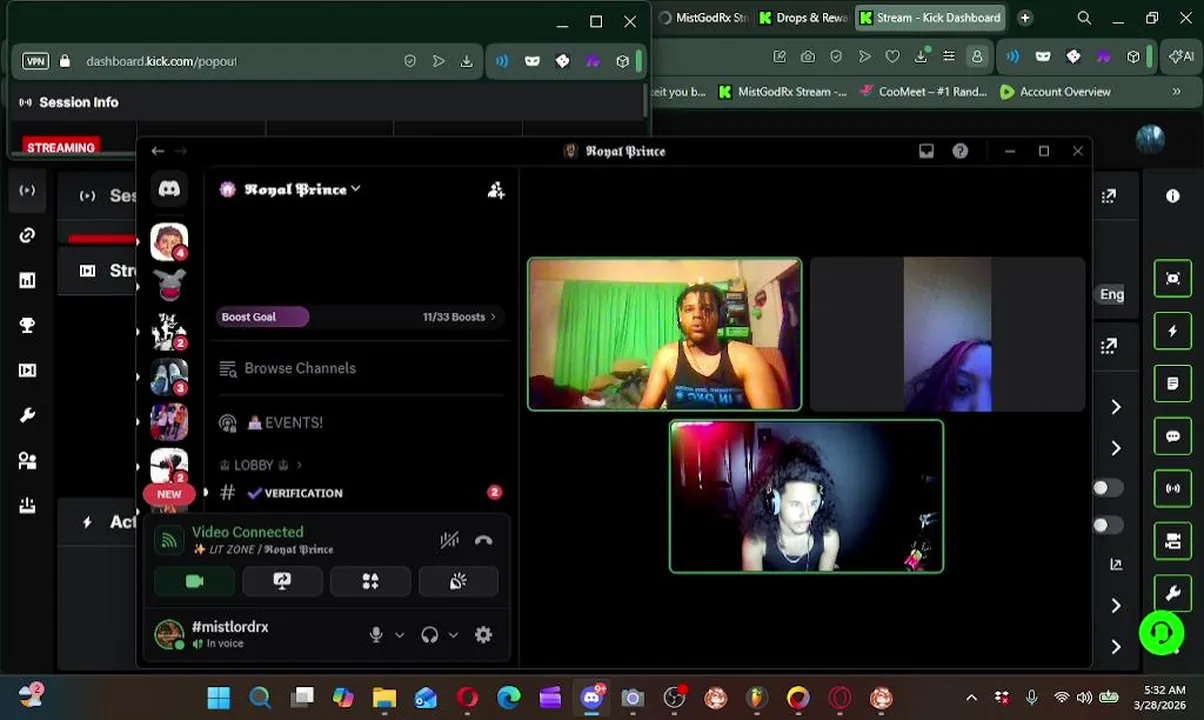Click dashboard.kick.com popout address field

pyautogui.click(x=161, y=61)
